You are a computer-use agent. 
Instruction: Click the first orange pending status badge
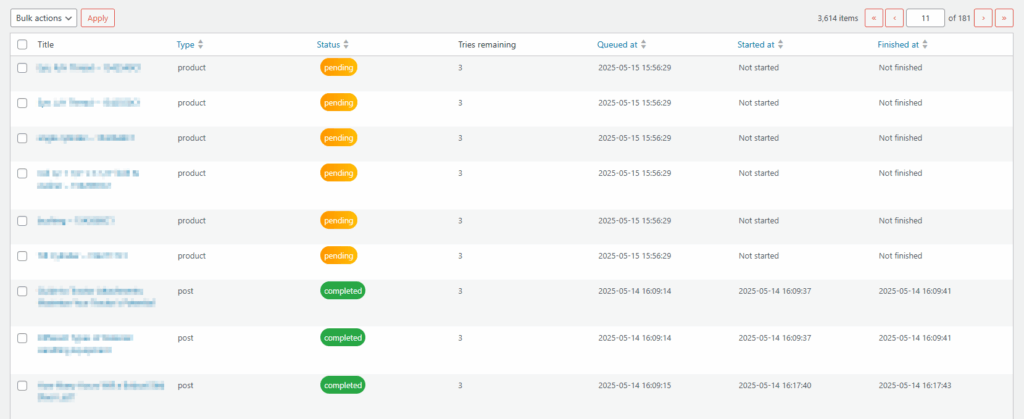[338, 68]
